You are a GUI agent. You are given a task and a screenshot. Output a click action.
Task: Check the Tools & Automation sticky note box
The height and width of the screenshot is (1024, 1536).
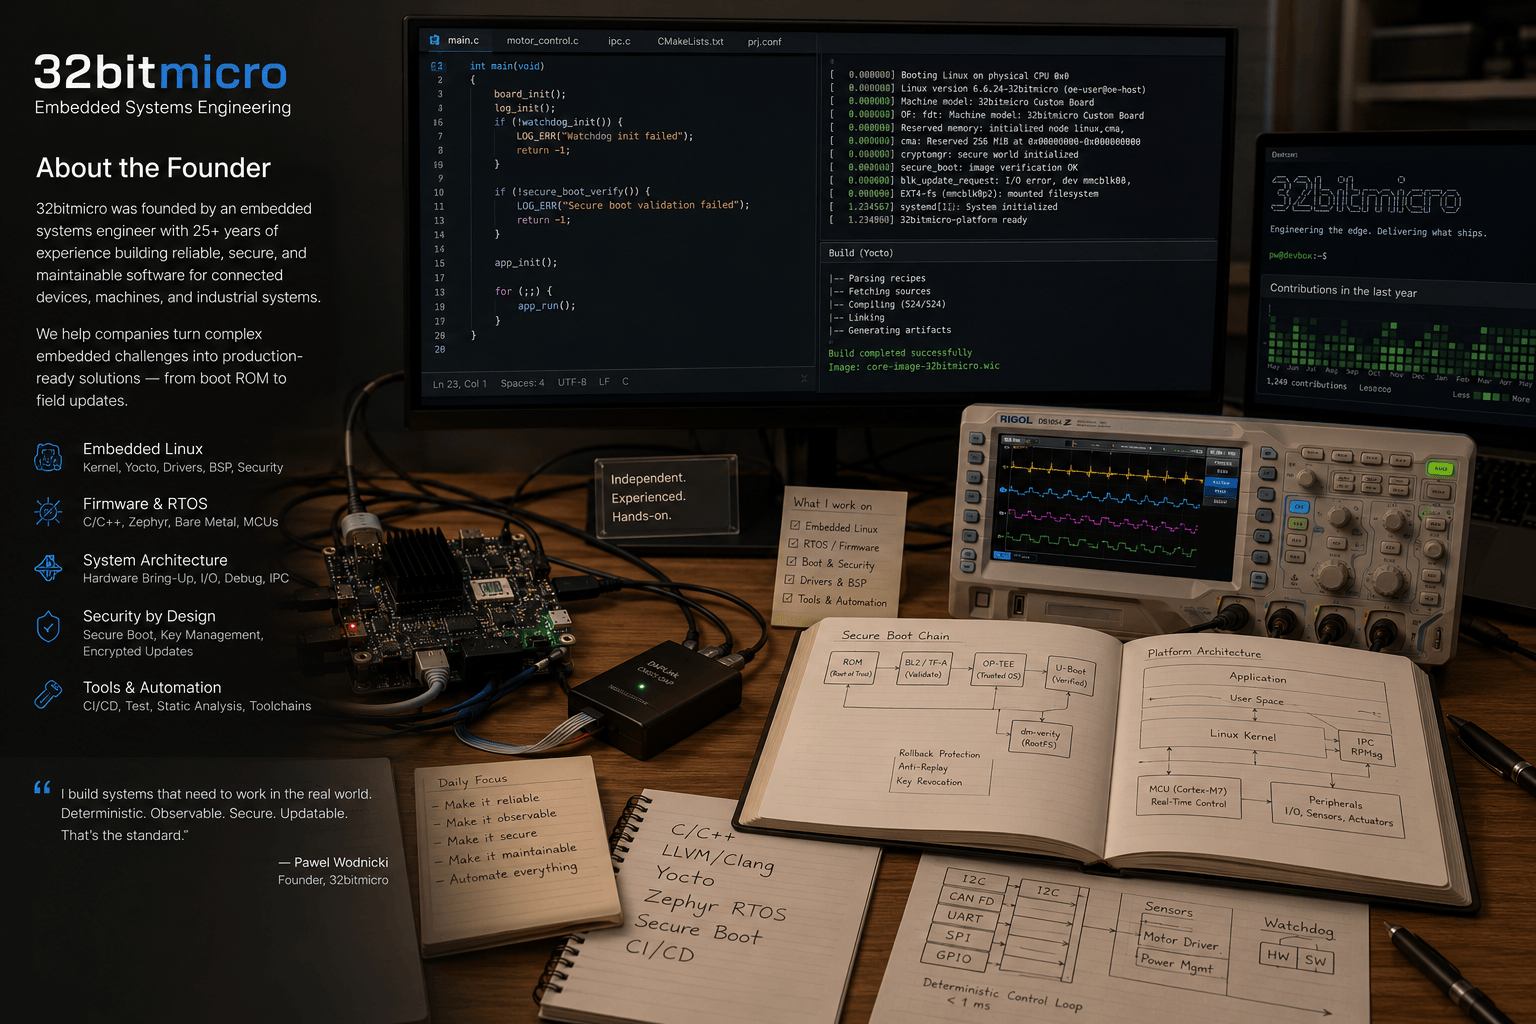[x=787, y=598]
